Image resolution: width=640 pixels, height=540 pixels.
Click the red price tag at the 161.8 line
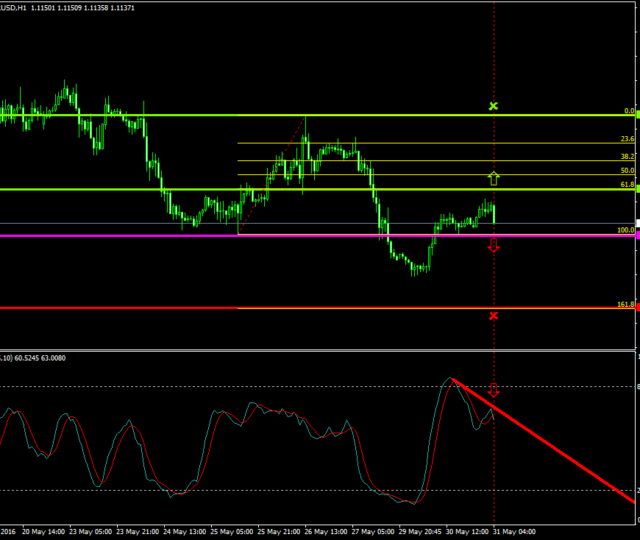[637, 308]
